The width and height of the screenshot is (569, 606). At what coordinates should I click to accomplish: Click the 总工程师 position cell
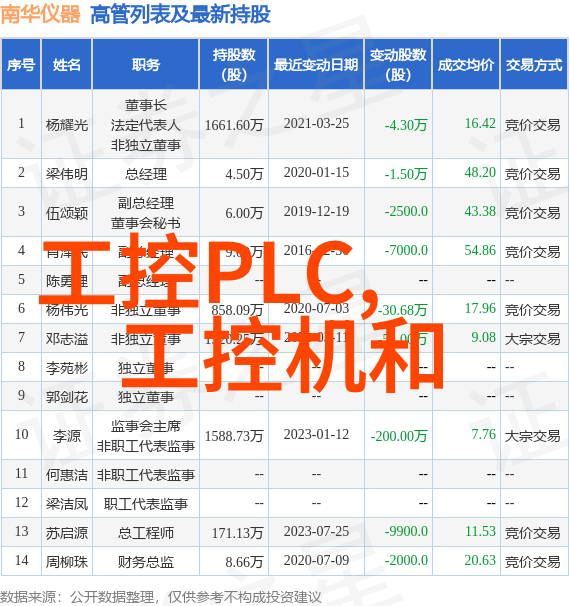(x=146, y=533)
